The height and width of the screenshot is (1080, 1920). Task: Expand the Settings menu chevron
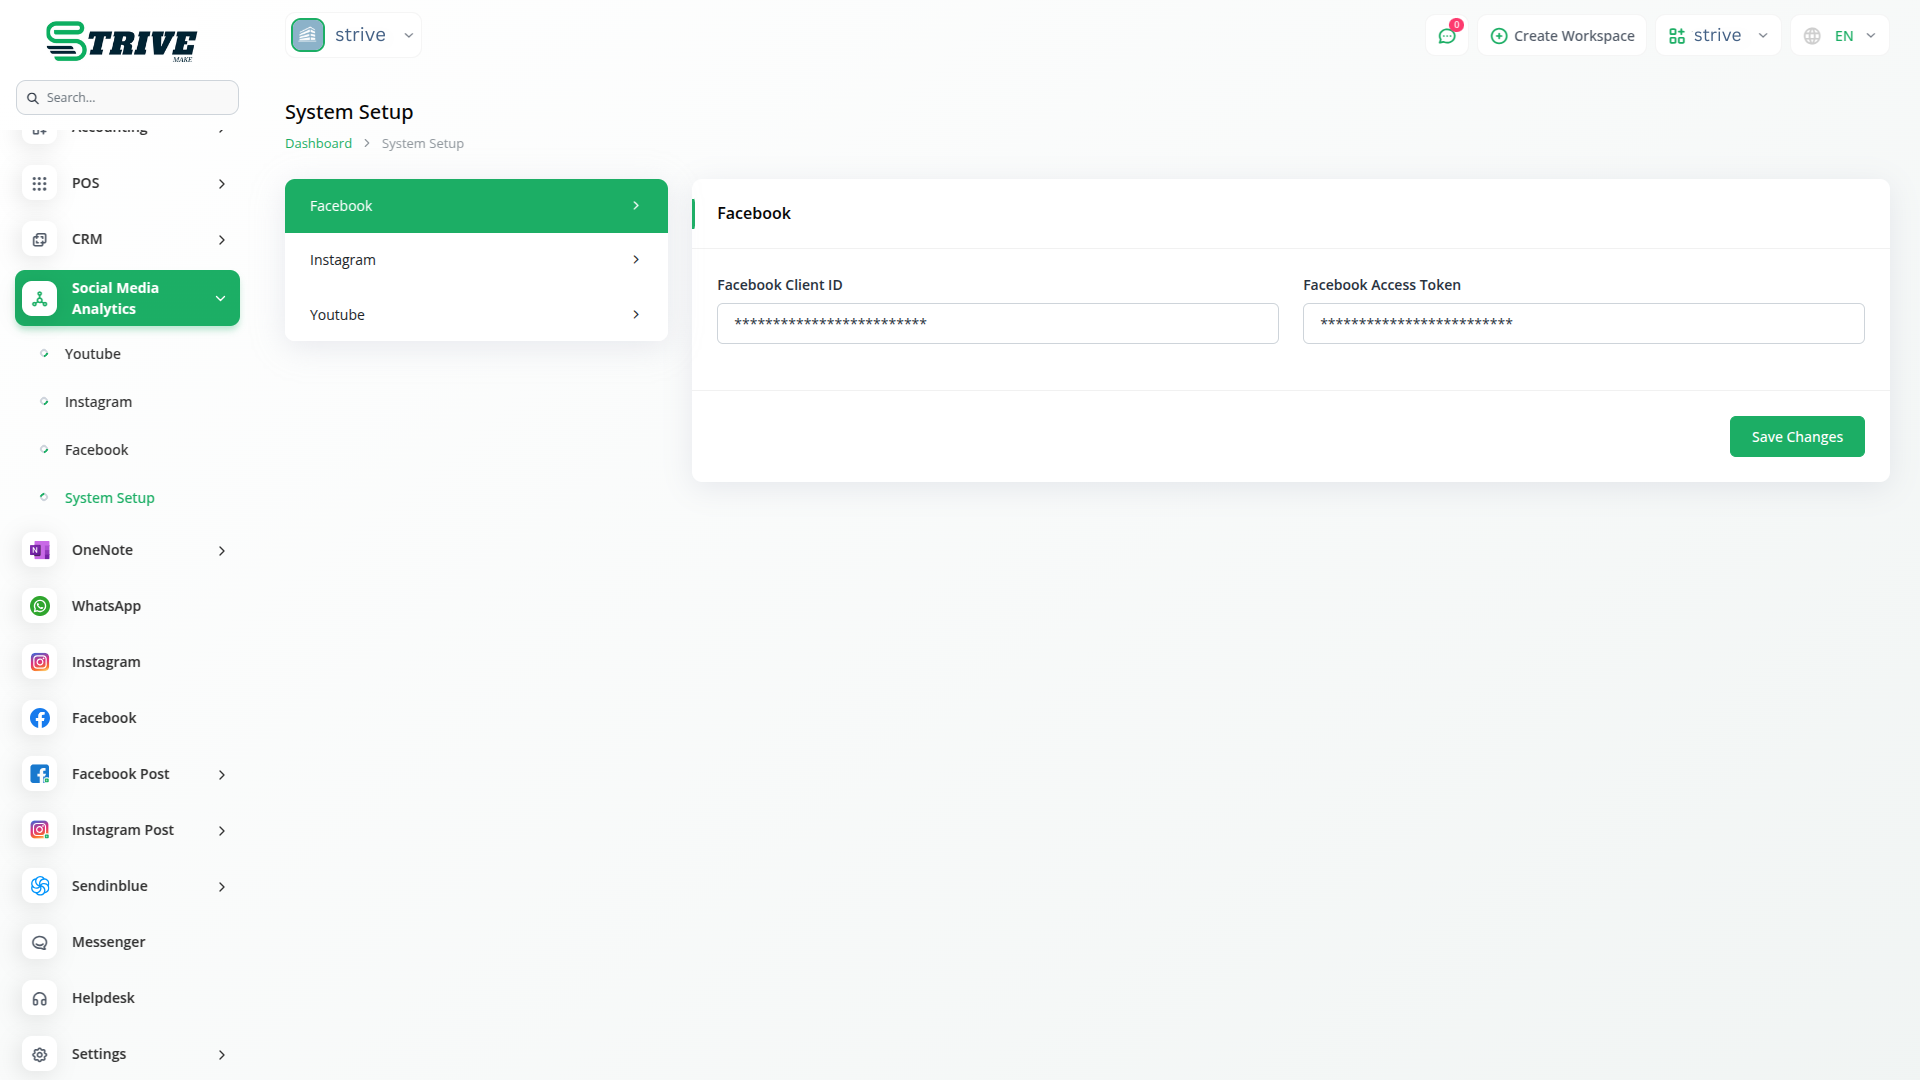pos(222,1054)
